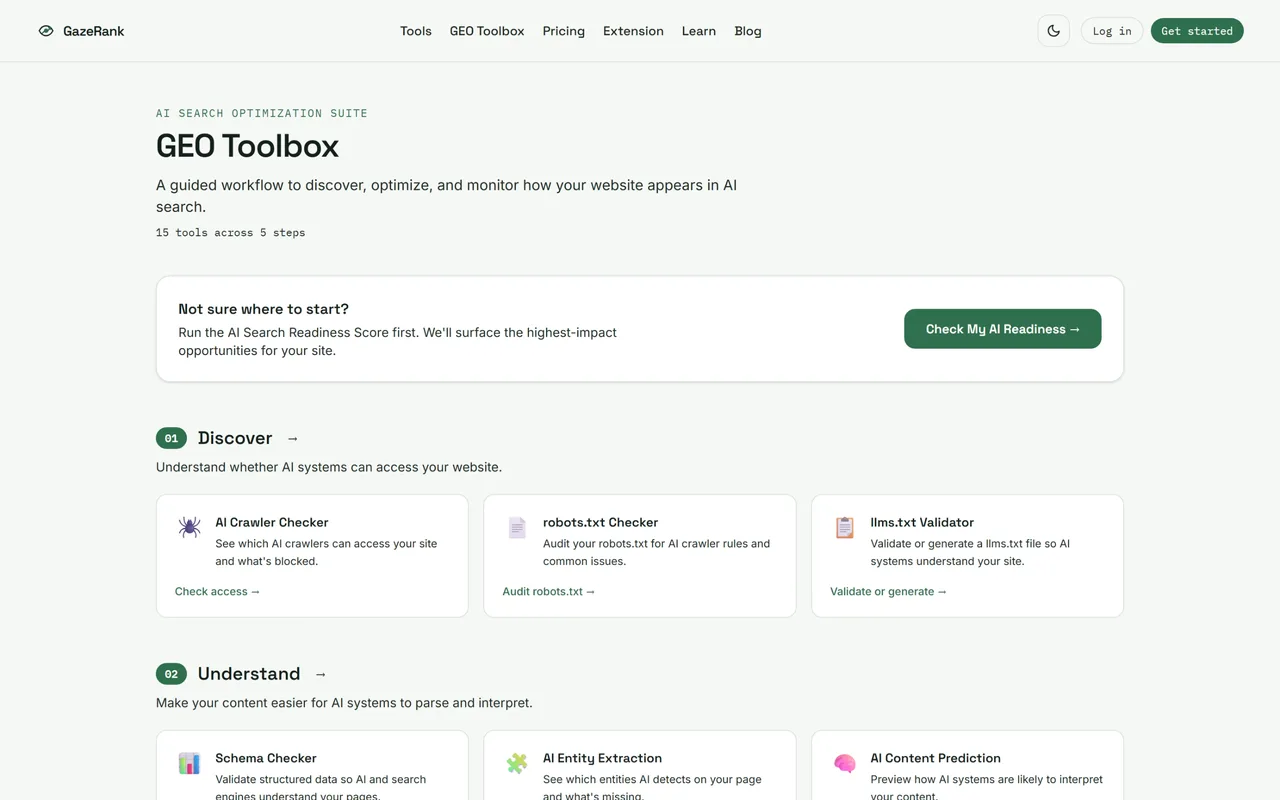The width and height of the screenshot is (1280, 800).
Task: Follow the Validate or generate link
Action: pos(888,591)
